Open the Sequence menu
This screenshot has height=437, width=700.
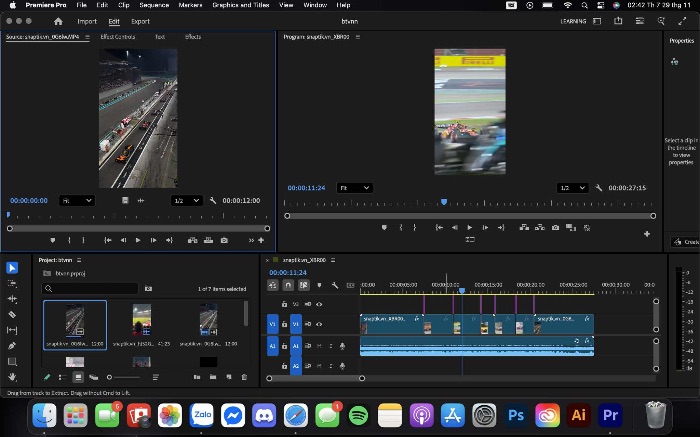(154, 5)
